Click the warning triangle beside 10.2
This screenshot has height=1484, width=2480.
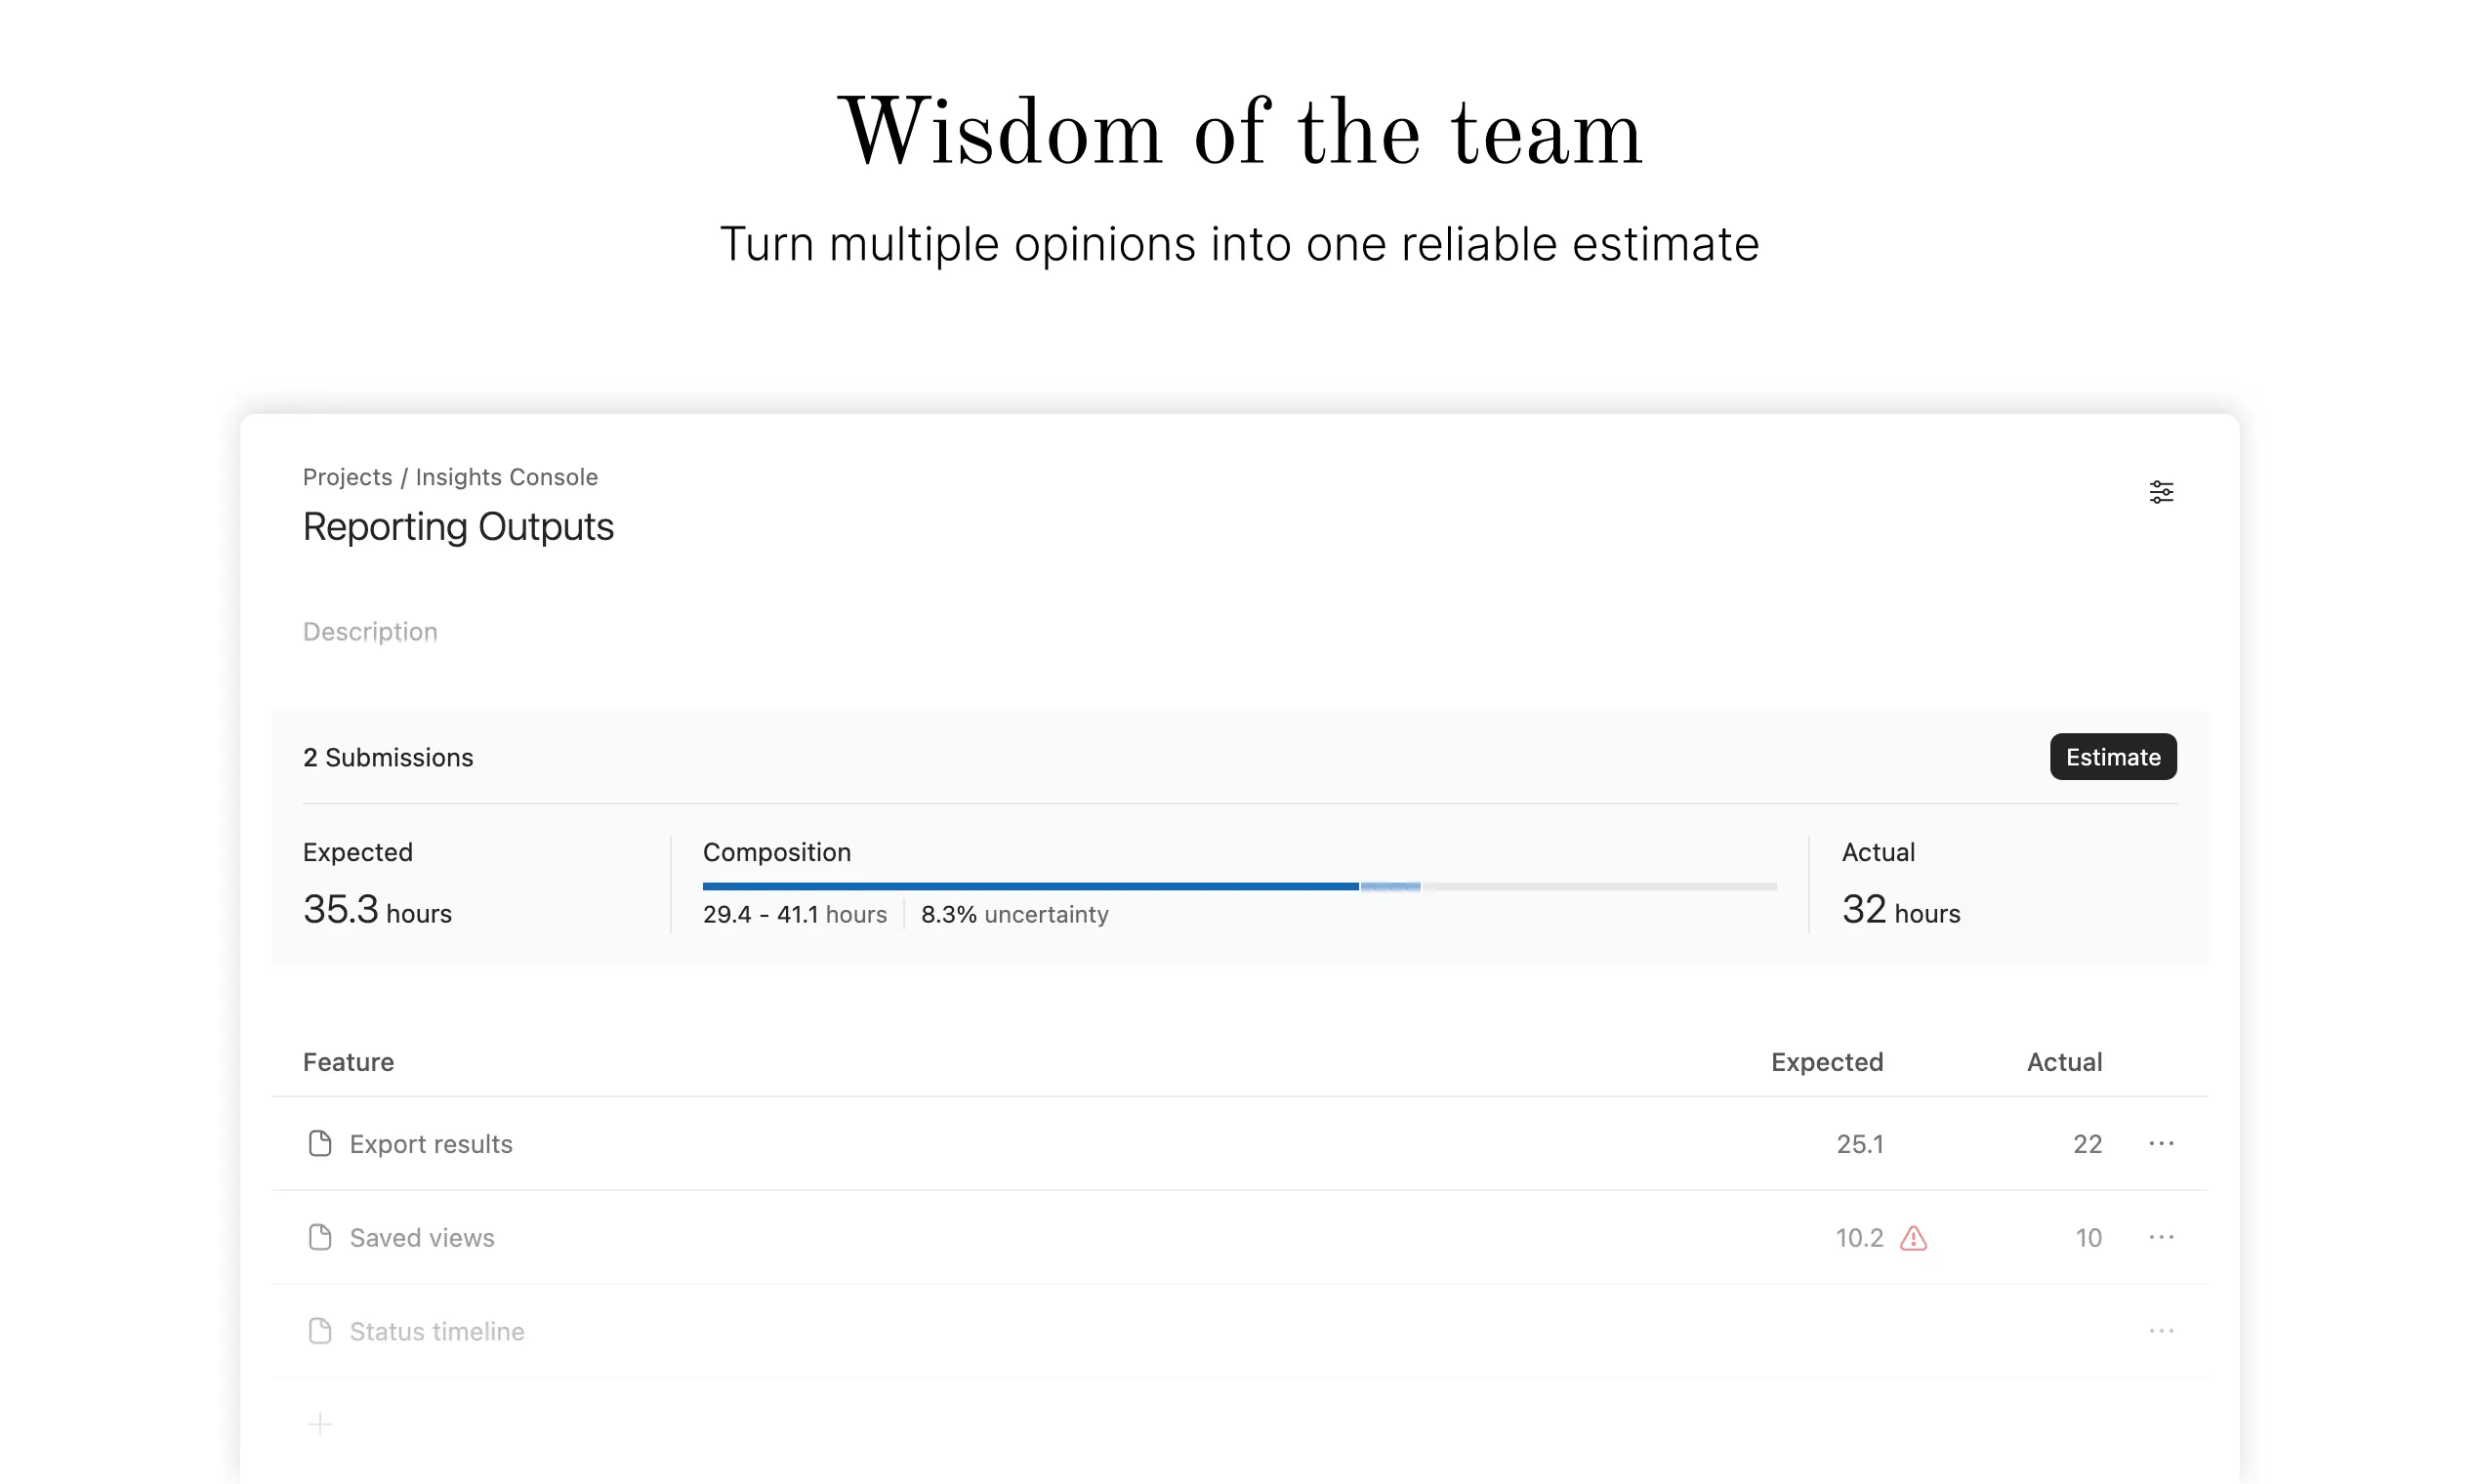[x=1913, y=1238]
